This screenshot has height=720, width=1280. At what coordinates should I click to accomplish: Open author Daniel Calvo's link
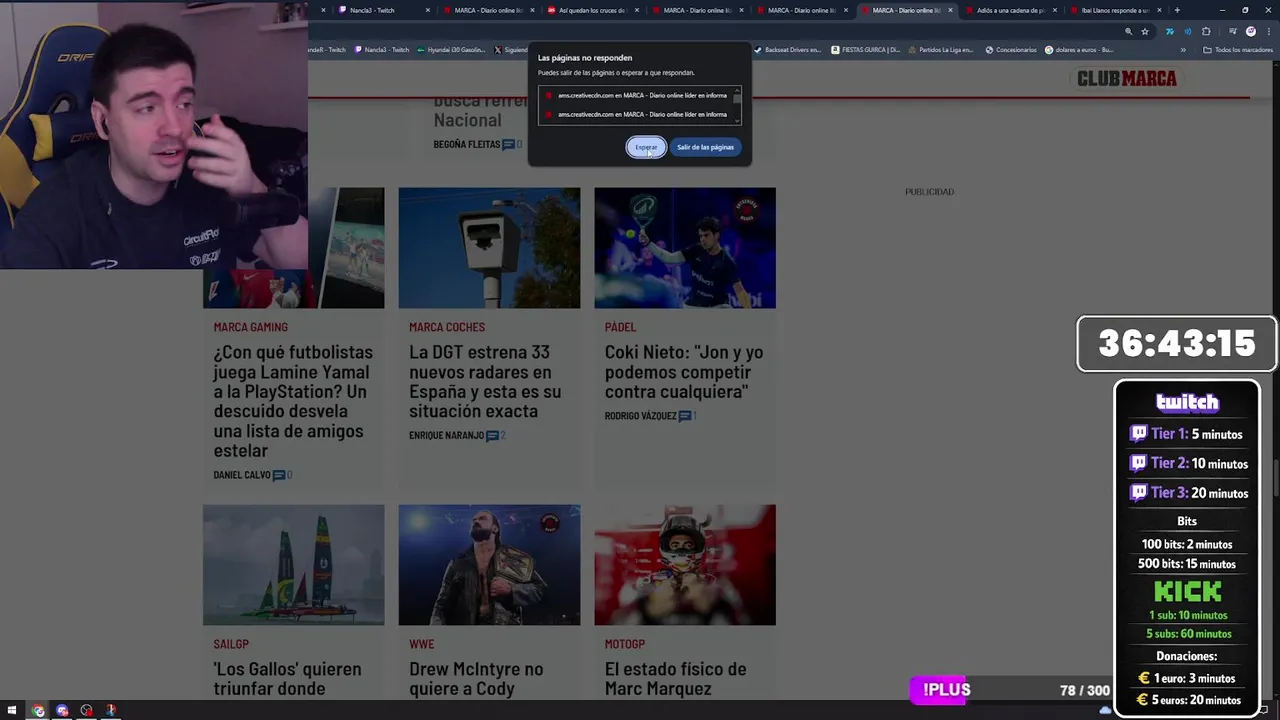point(242,475)
